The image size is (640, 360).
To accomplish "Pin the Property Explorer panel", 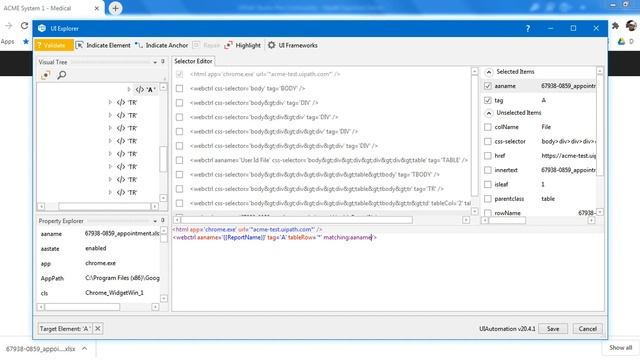I will [x=163, y=220].
